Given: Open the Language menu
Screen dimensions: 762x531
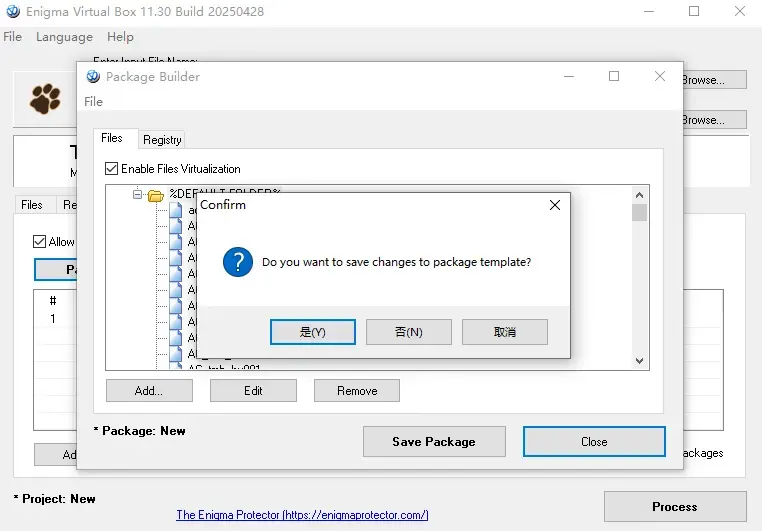Looking at the screenshot, I should click(x=64, y=37).
